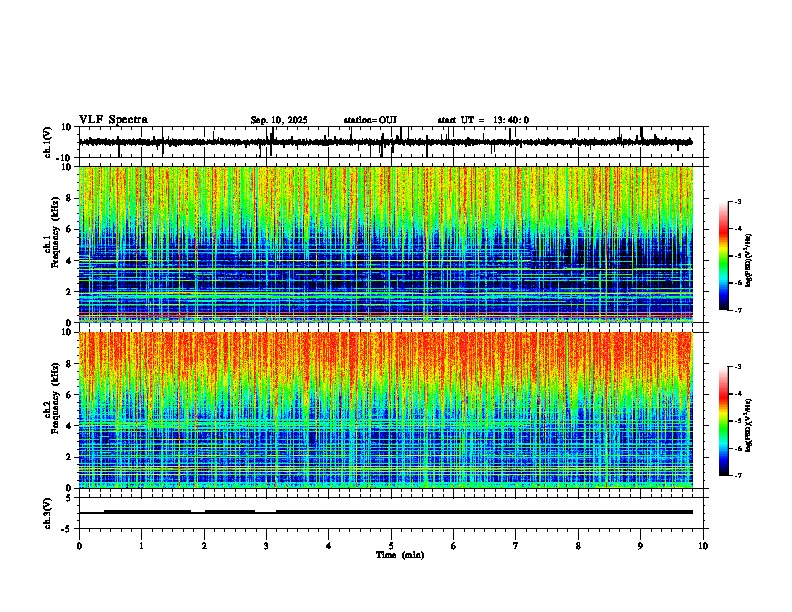Click the 'VLF Spectra' title text
This screenshot has width=792, height=612.
click(x=113, y=120)
